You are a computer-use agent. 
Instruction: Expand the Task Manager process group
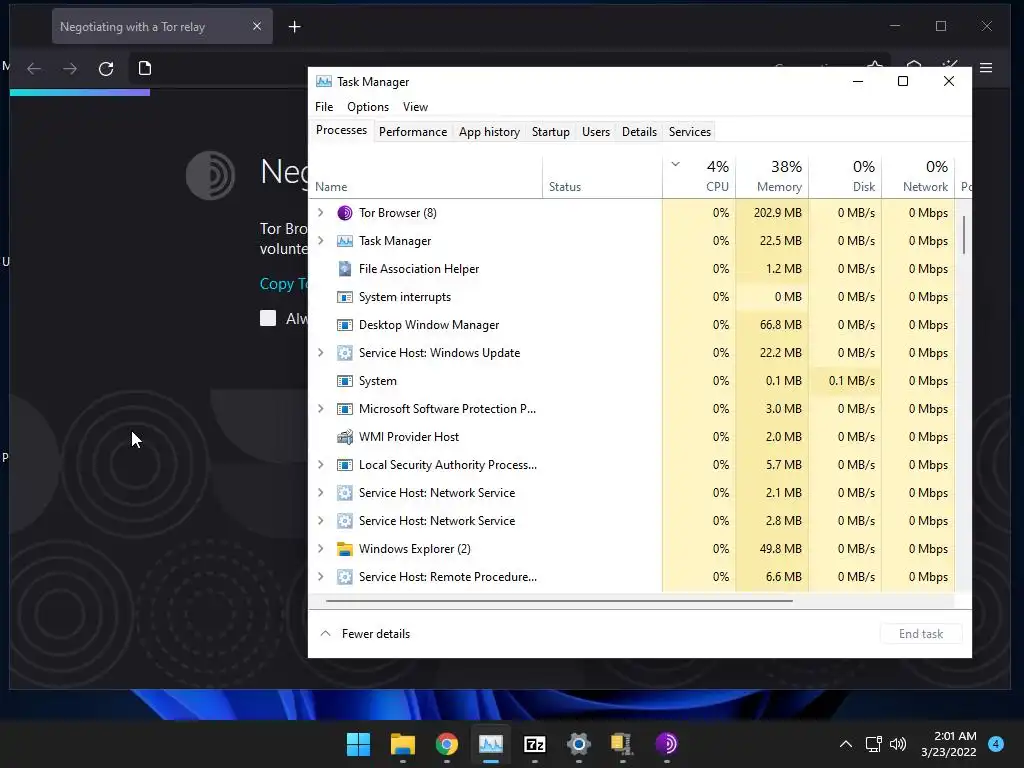(321, 241)
